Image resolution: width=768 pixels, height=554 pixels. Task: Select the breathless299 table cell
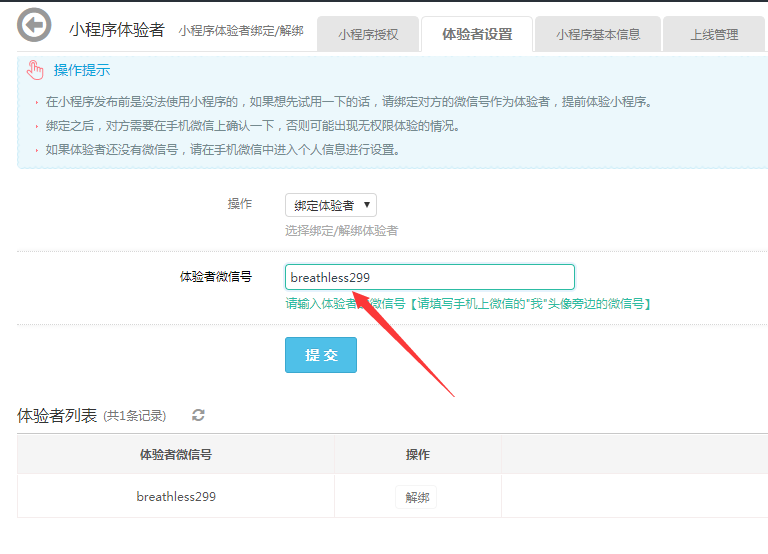pos(176,496)
